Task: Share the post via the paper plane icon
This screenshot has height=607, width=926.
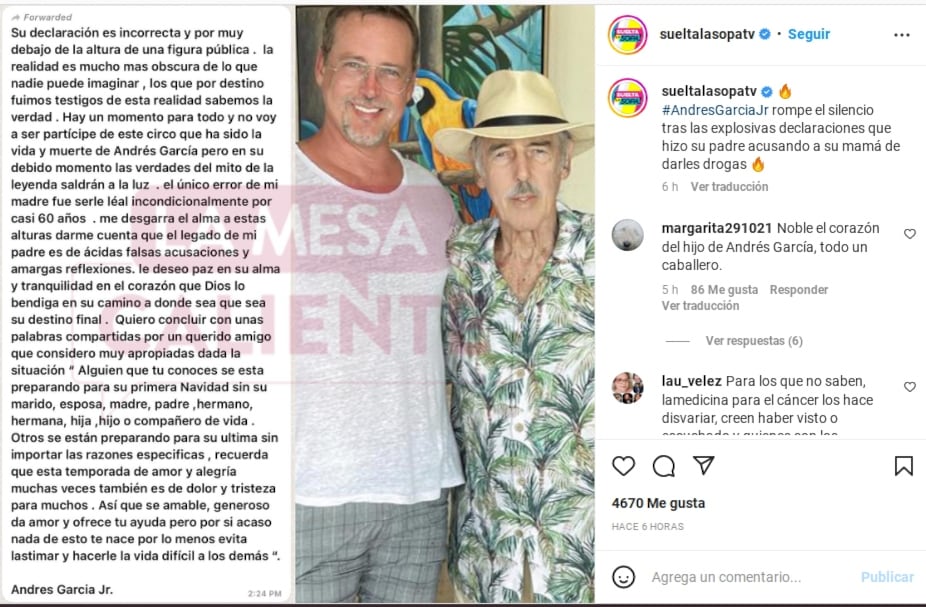Action: click(704, 465)
